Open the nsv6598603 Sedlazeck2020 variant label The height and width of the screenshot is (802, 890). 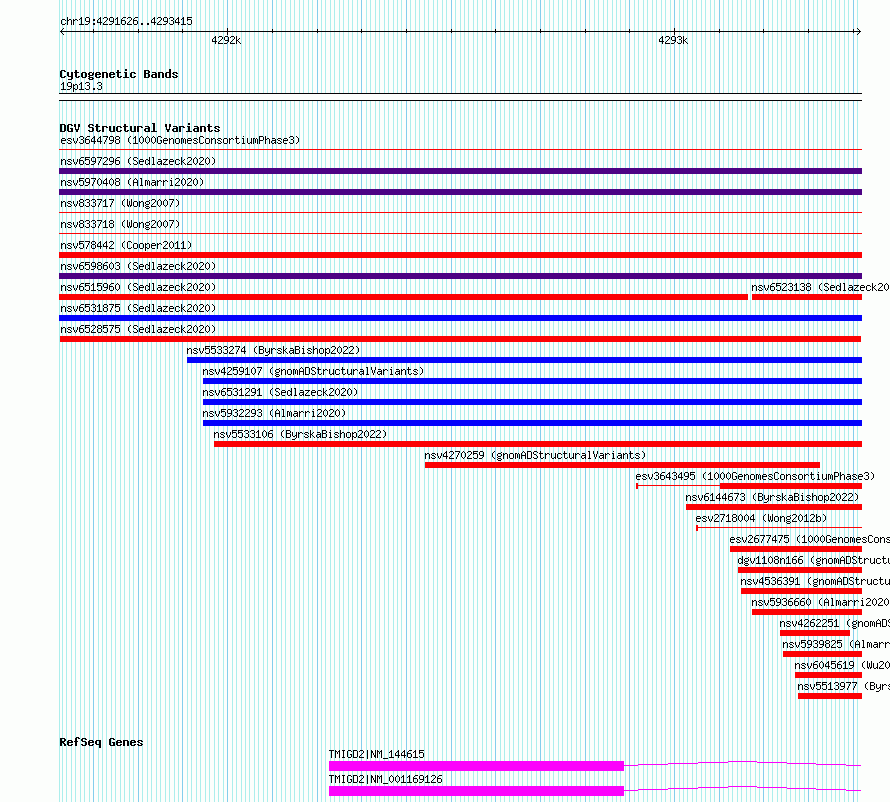[x=138, y=266]
